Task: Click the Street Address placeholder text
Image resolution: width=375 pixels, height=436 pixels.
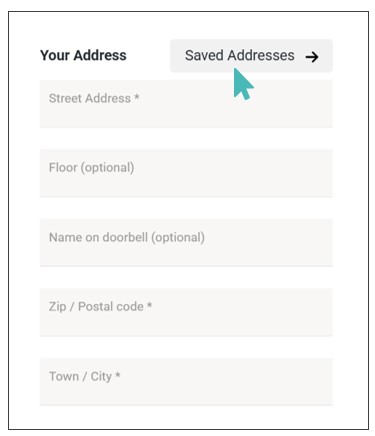Action: tap(90, 98)
